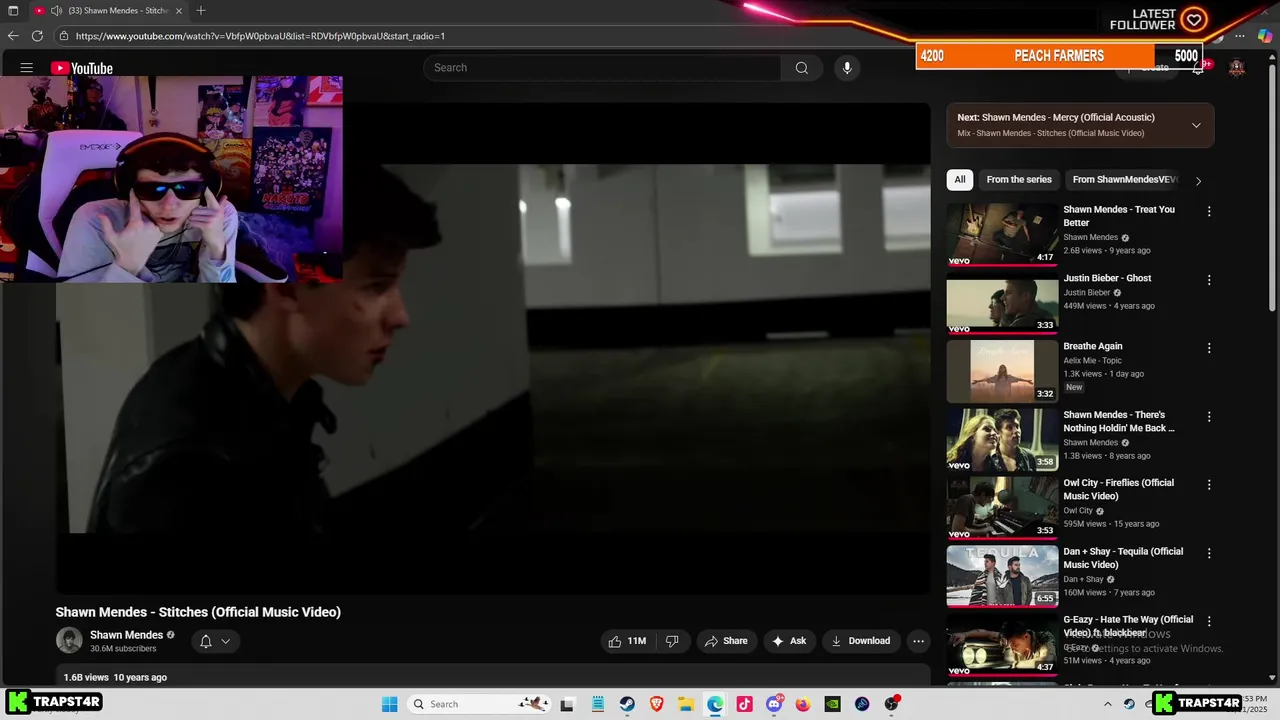The height and width of the screenshot is (720, 1280).
Task: Open Firefox from the taskbar
Action: [803, 704]
